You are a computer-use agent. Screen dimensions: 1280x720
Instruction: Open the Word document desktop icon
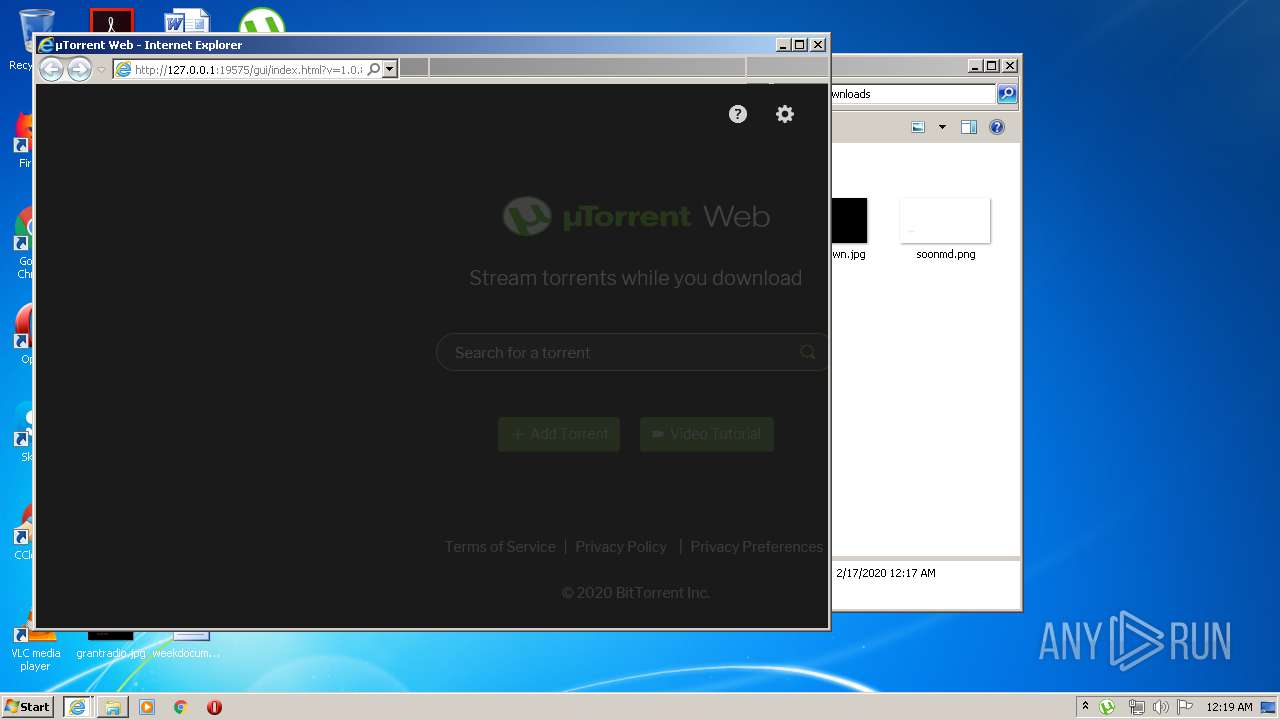click(x=187, y=22)
